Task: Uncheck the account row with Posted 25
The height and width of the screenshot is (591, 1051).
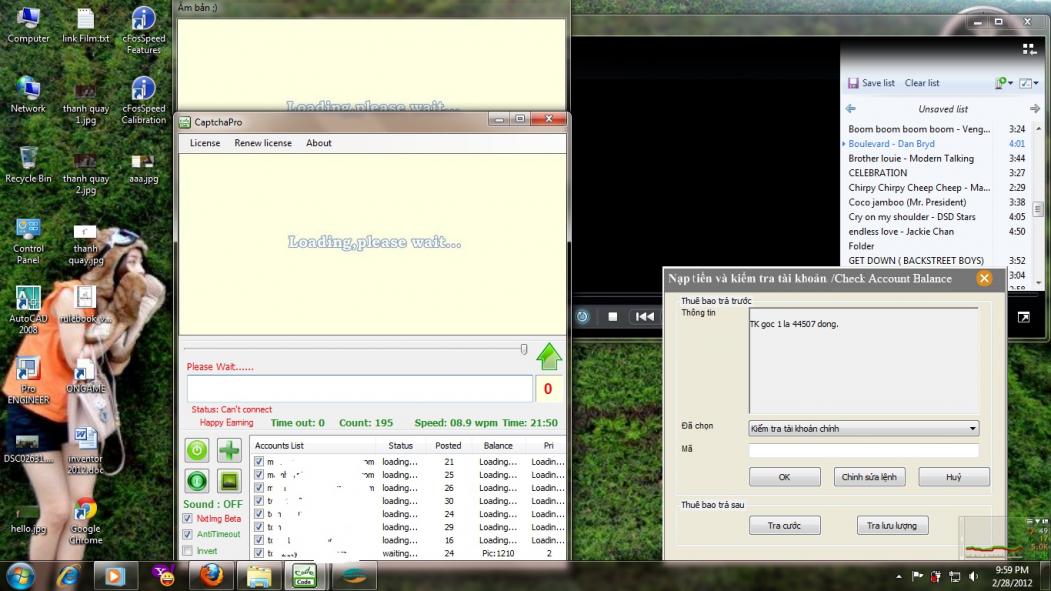Action: (259, 474)
